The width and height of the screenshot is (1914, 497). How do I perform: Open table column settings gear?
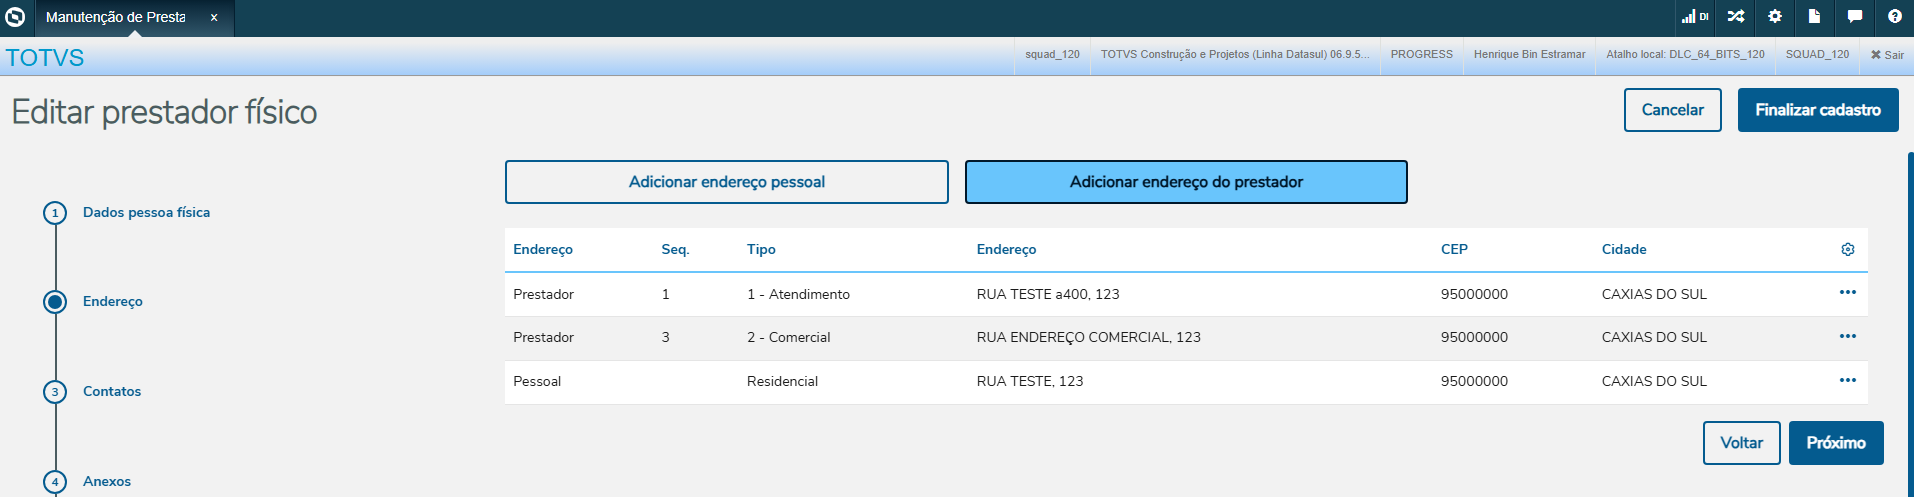pyautogui.click(x=1848, y=249)
